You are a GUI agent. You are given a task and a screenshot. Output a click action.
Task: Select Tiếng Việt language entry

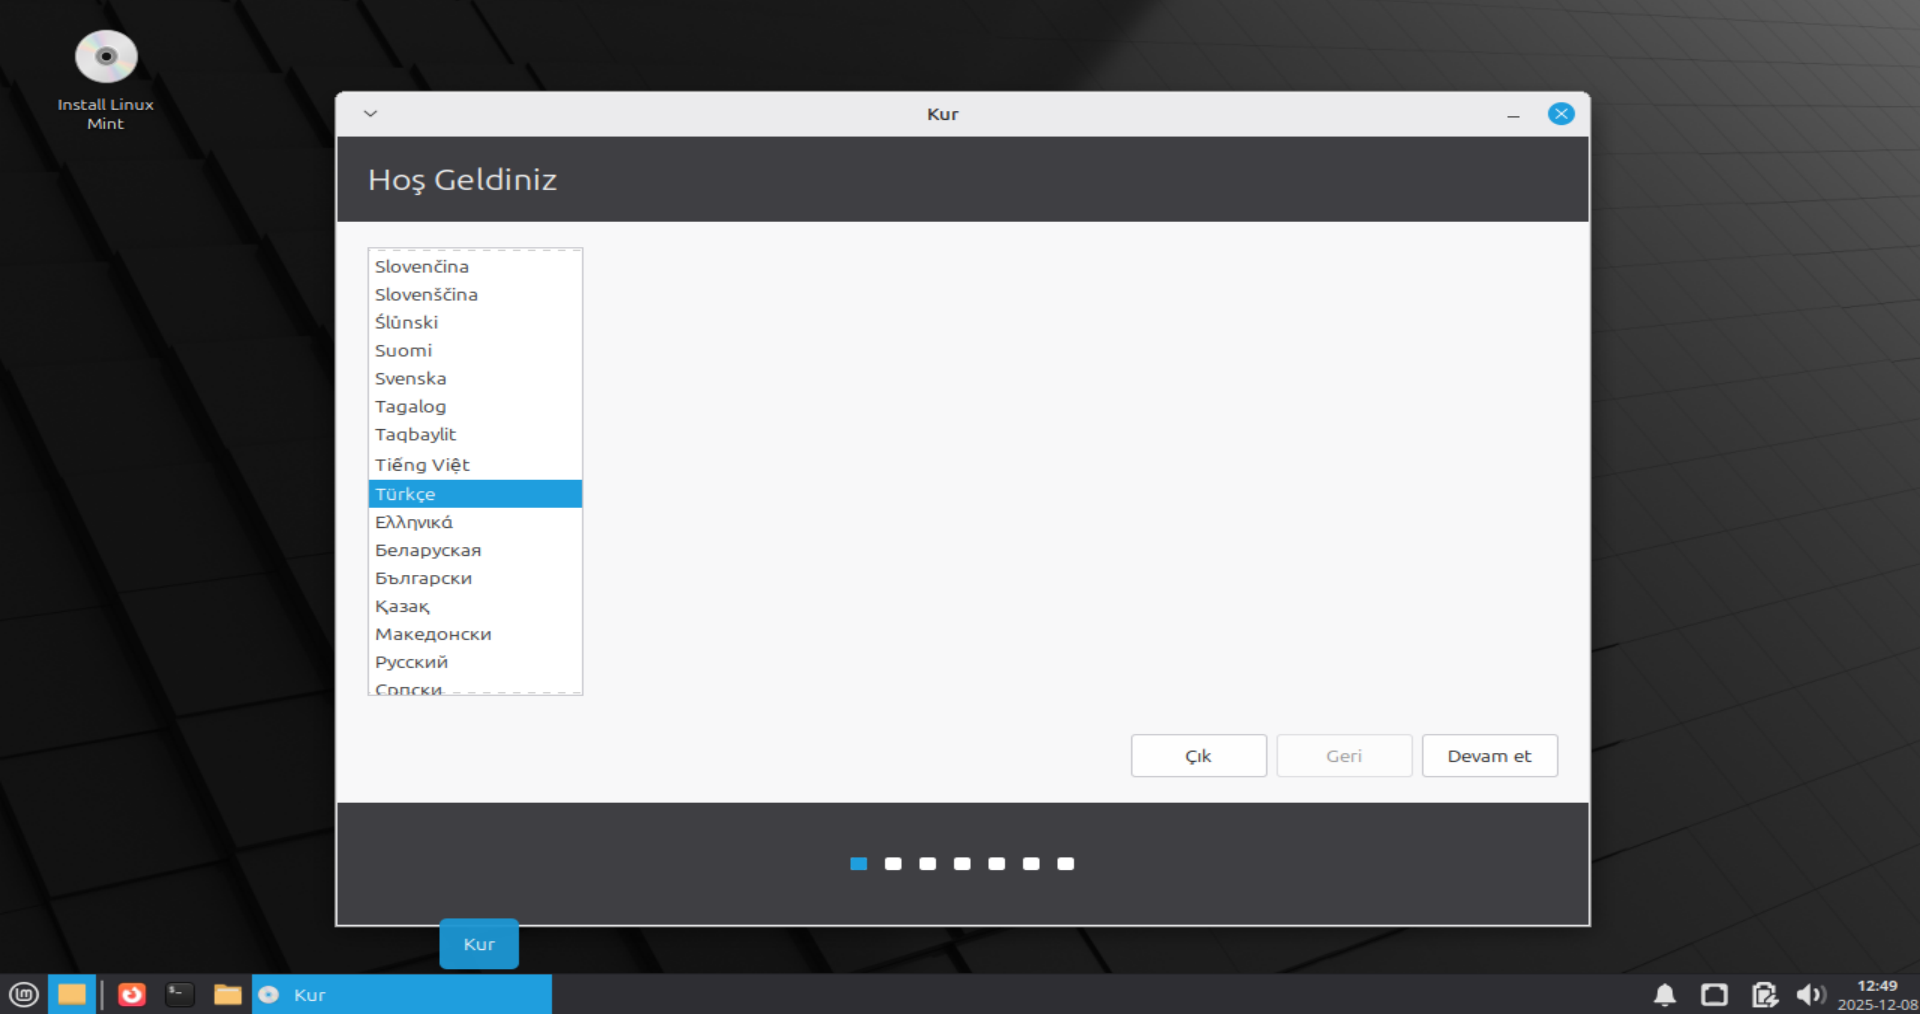[421, 465]
